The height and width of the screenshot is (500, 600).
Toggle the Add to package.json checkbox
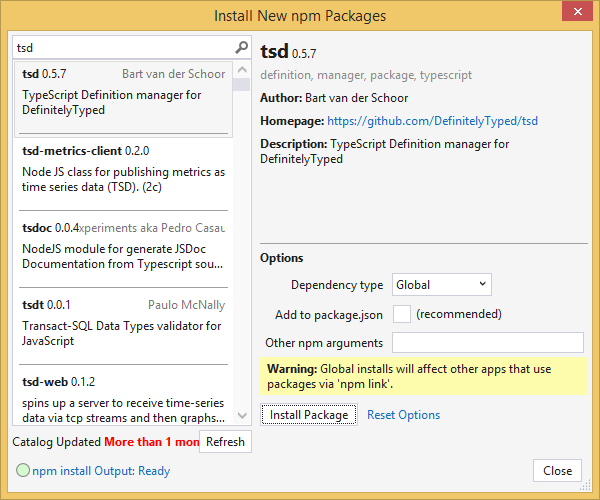[402, 314]
